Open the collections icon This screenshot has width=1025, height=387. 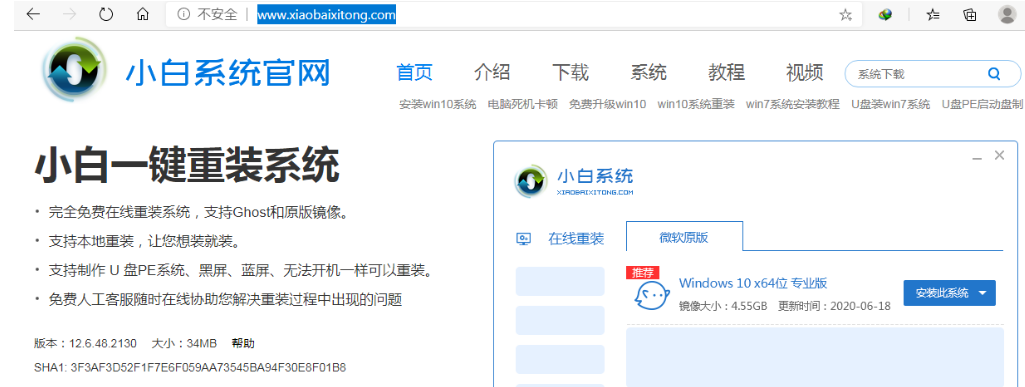(970, 14)
